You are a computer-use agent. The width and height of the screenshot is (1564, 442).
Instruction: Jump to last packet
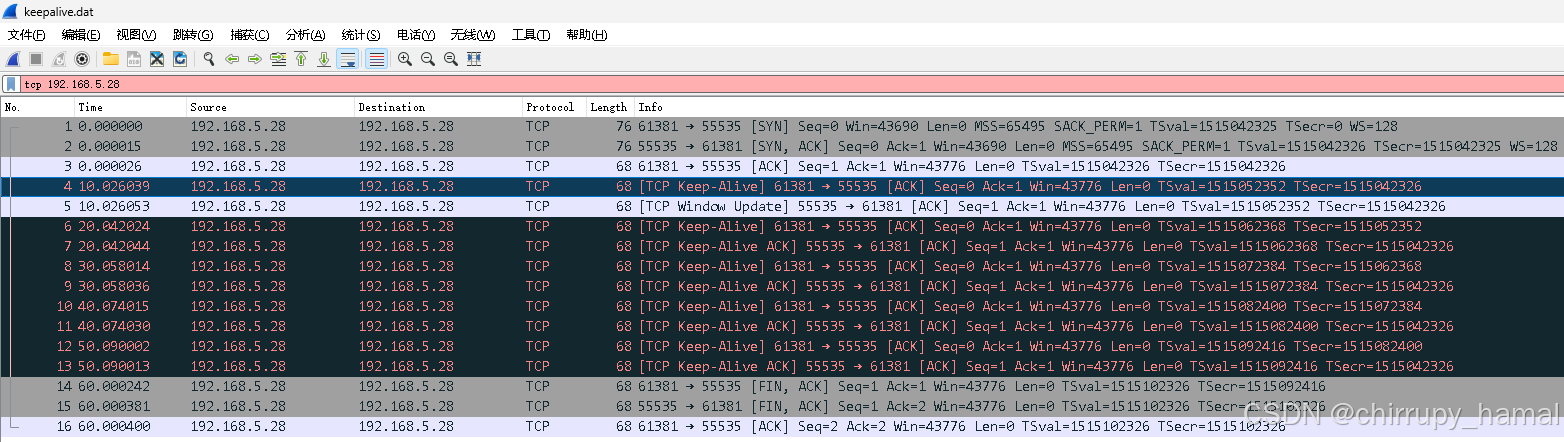pyautogui.click(x=324, y=59)
